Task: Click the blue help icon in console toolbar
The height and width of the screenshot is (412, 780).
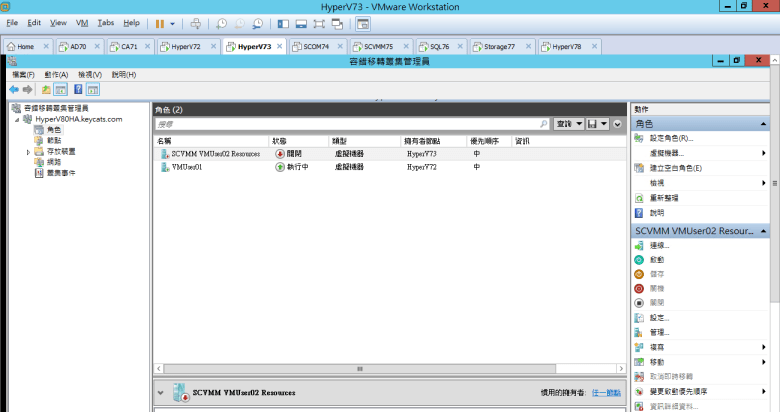Action: [78, 90]
